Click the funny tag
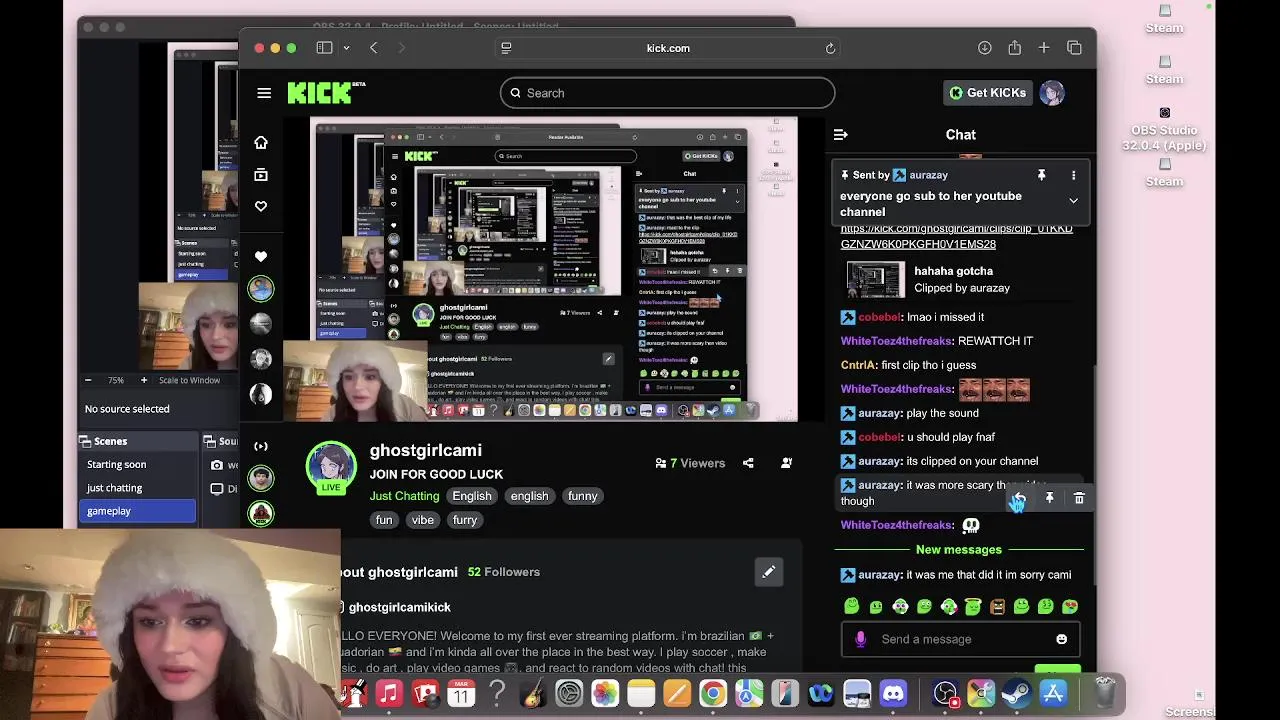The width and height of the screenshot is (1280, 720). (x=582, y=496)
